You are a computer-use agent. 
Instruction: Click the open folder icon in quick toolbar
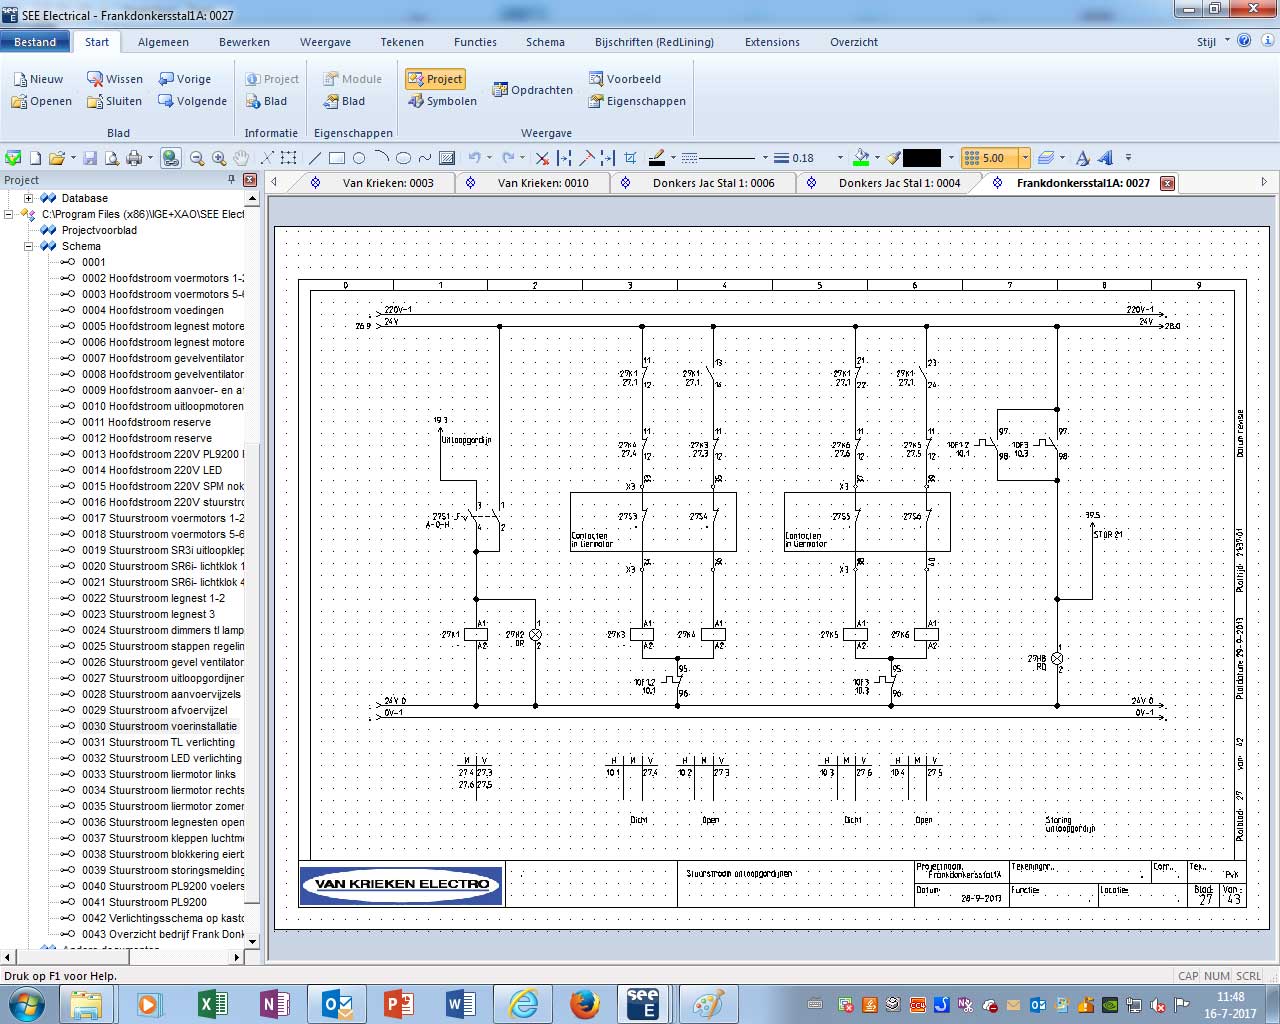pyautogui.click(x=57, y=158)
